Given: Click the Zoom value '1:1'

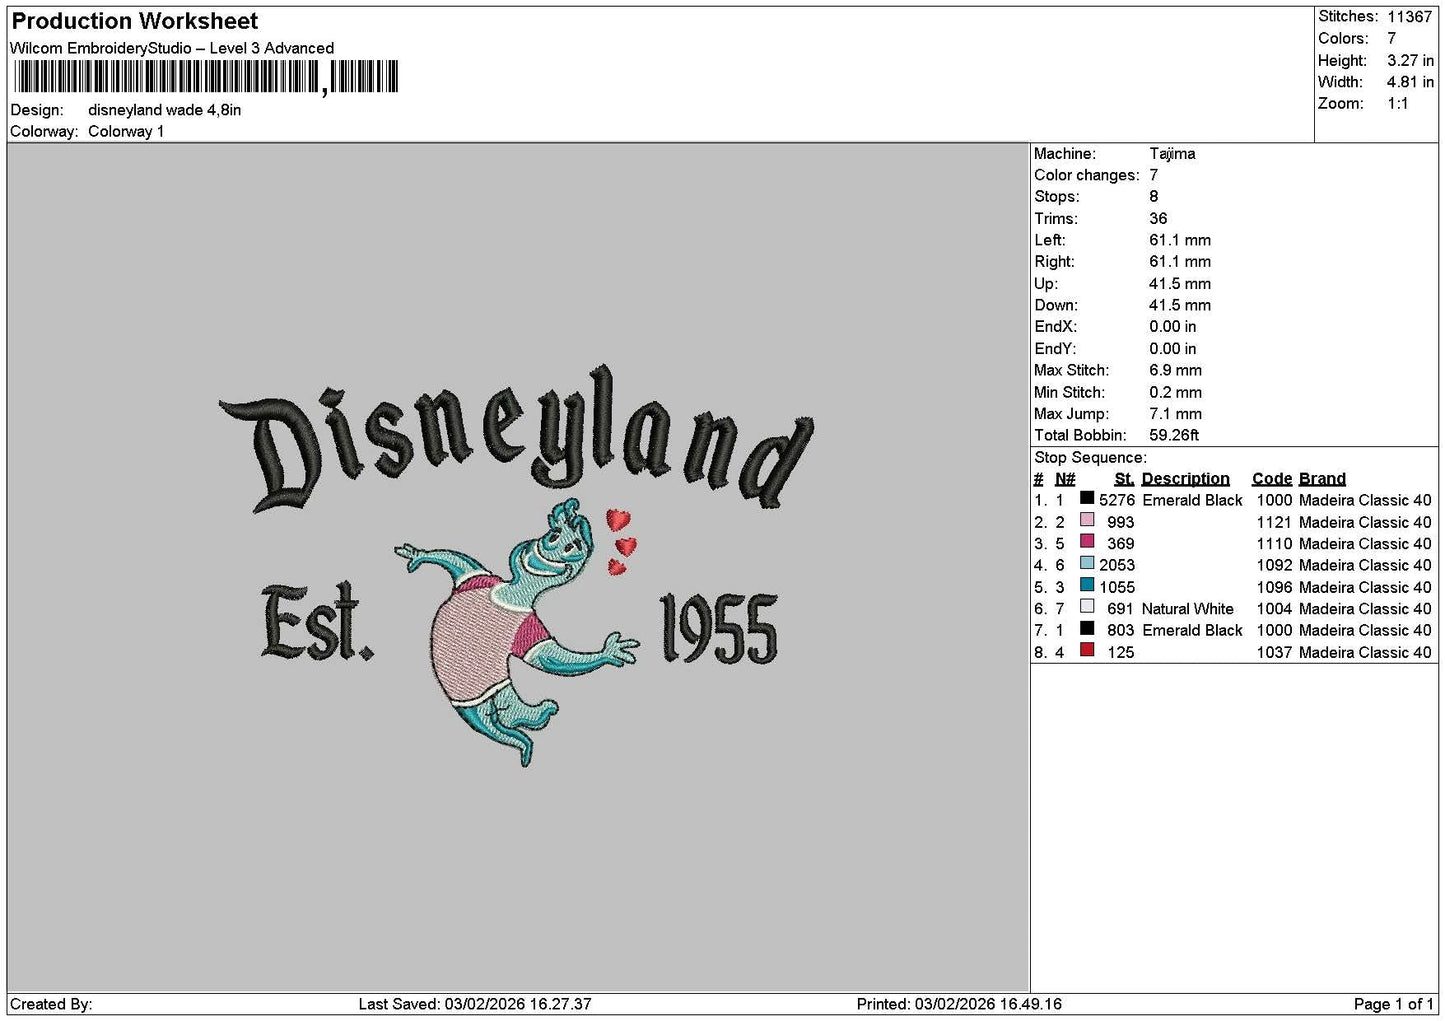Looking at the screenshot, I should tap(1398, 104).
